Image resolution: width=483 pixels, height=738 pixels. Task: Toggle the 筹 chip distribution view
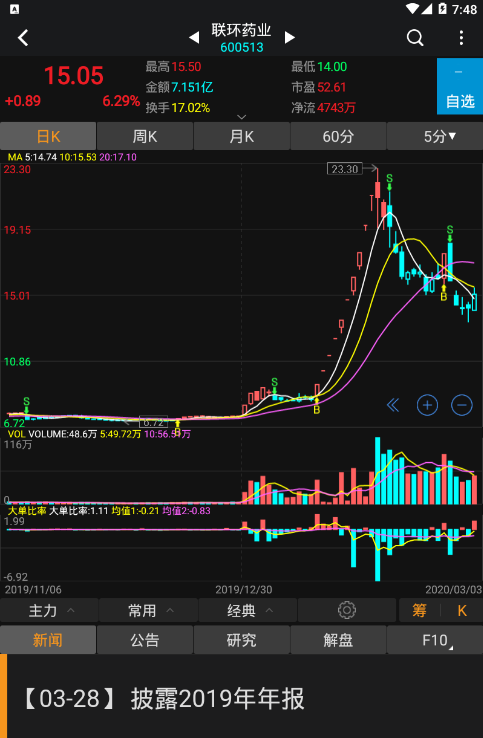tap(419, 610)
